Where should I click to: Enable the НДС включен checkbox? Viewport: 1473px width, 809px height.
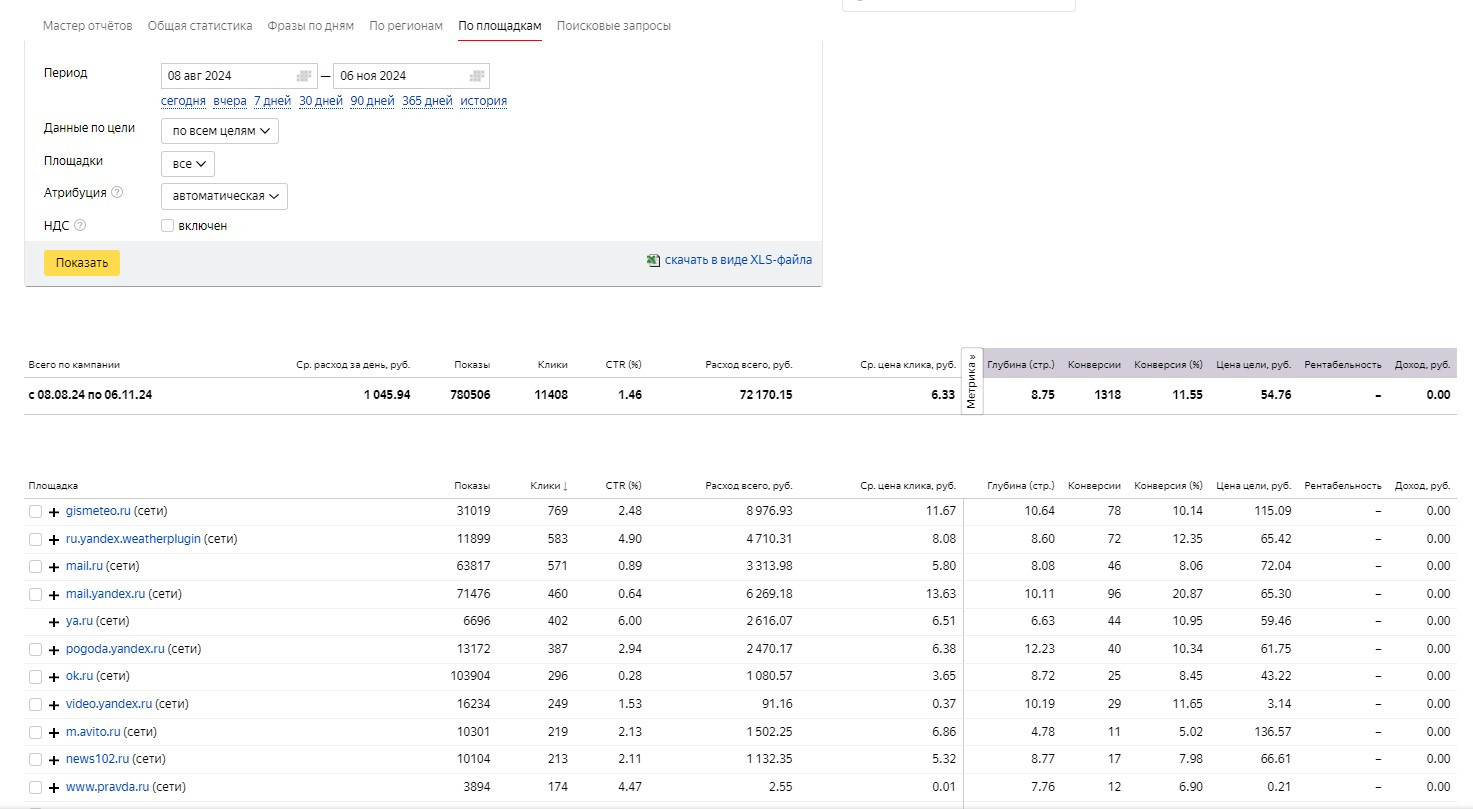(168, 226)
